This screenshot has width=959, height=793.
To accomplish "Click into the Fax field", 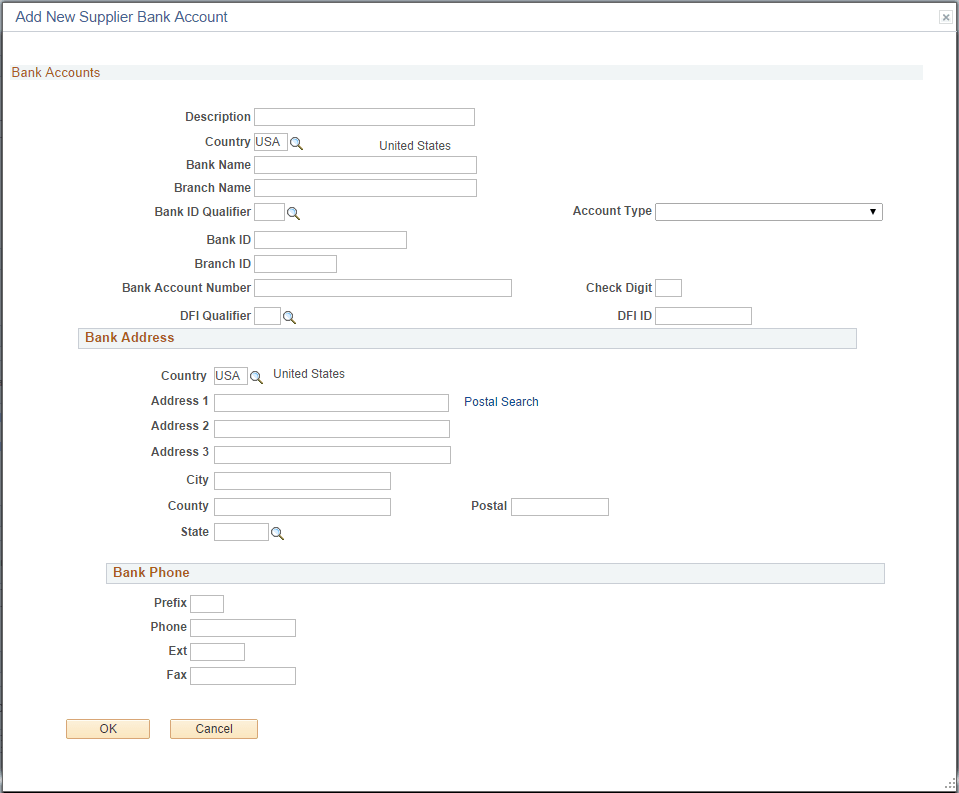I will pos(242,675).
